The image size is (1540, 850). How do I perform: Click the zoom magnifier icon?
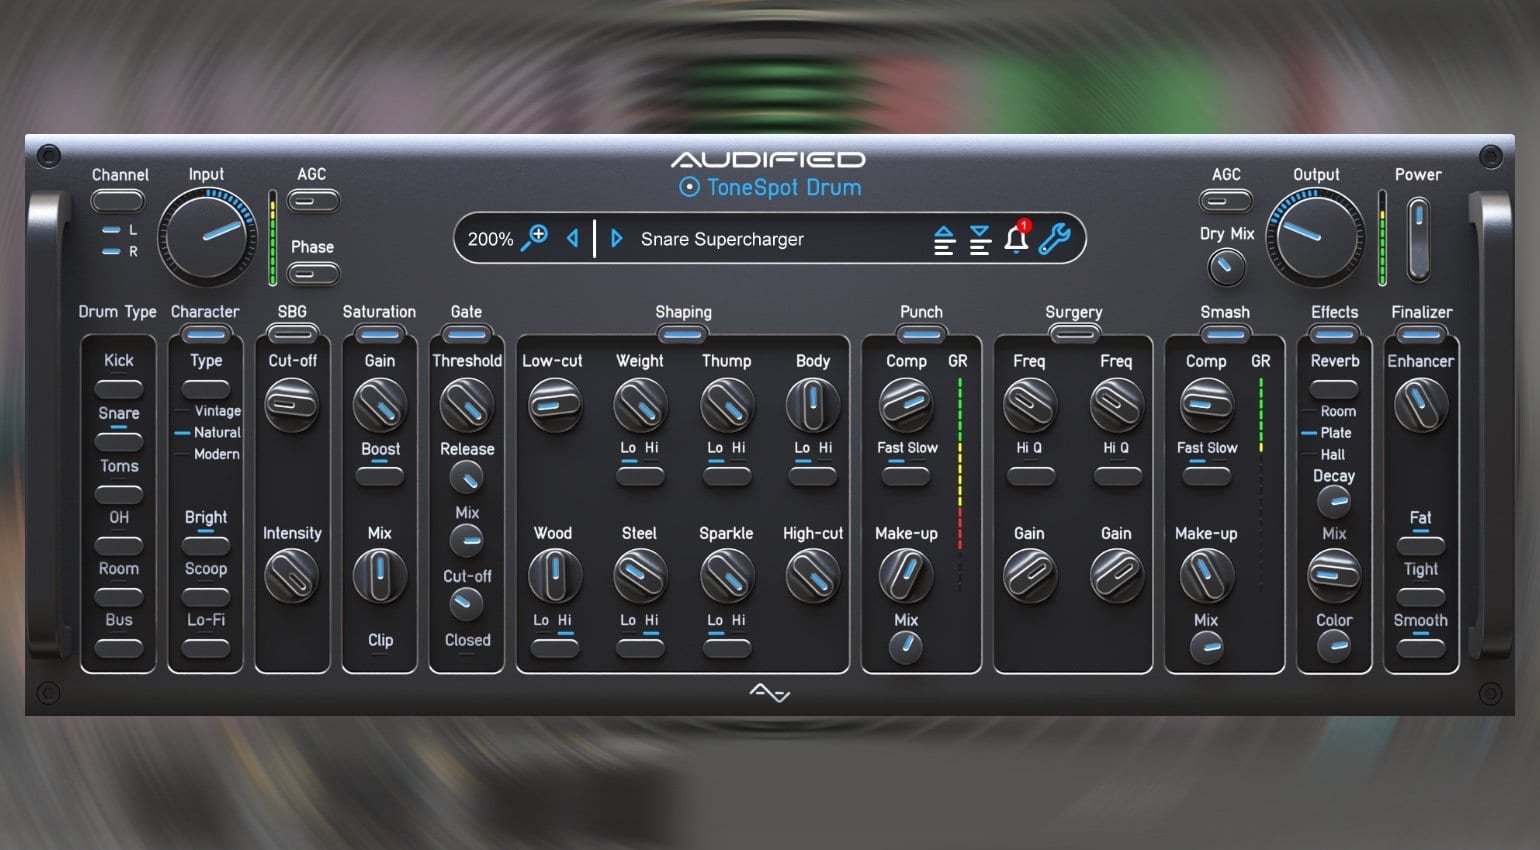click(536, 238)
